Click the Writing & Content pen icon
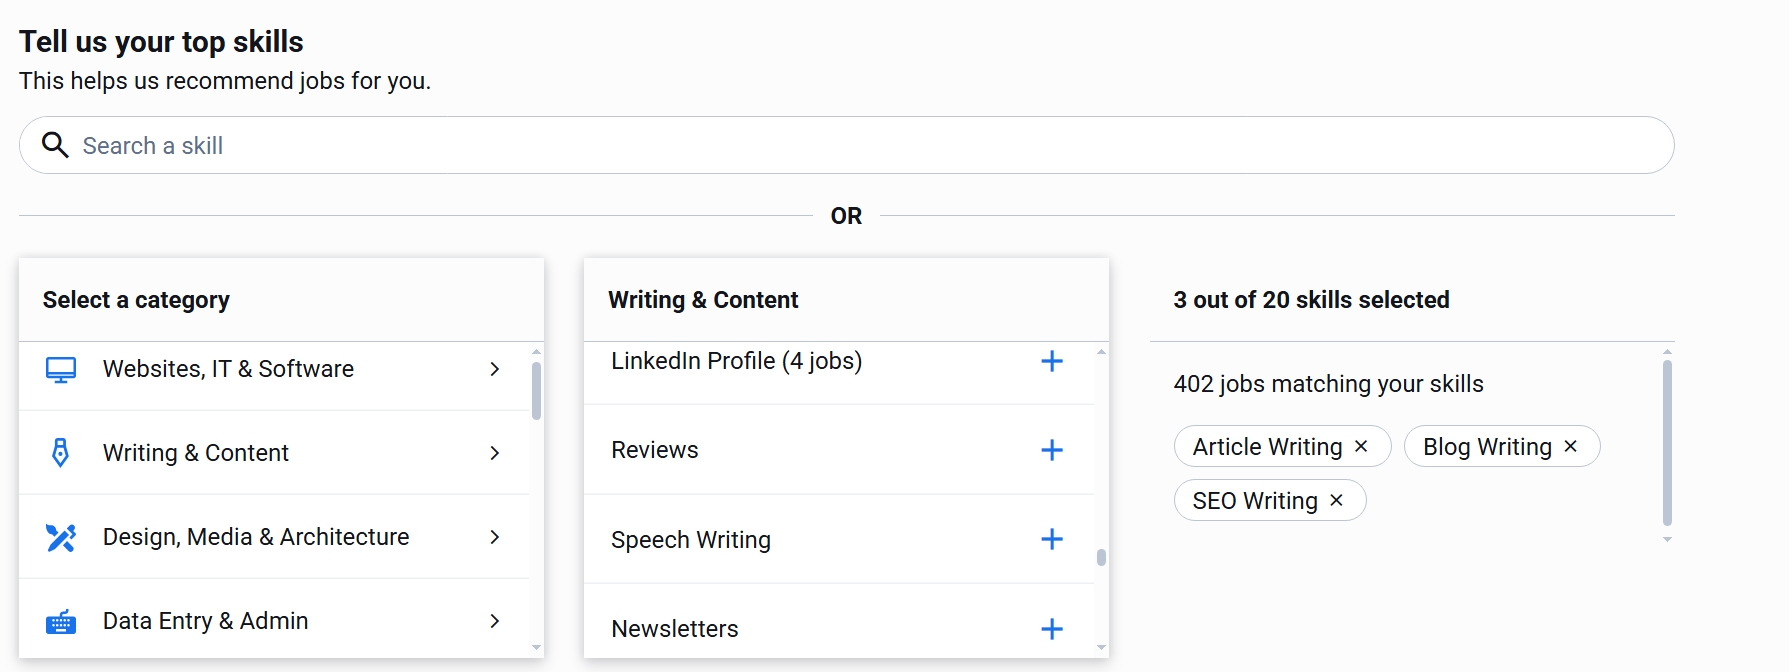The height and width of the screenshot is (672, 1789). [61, 453]
